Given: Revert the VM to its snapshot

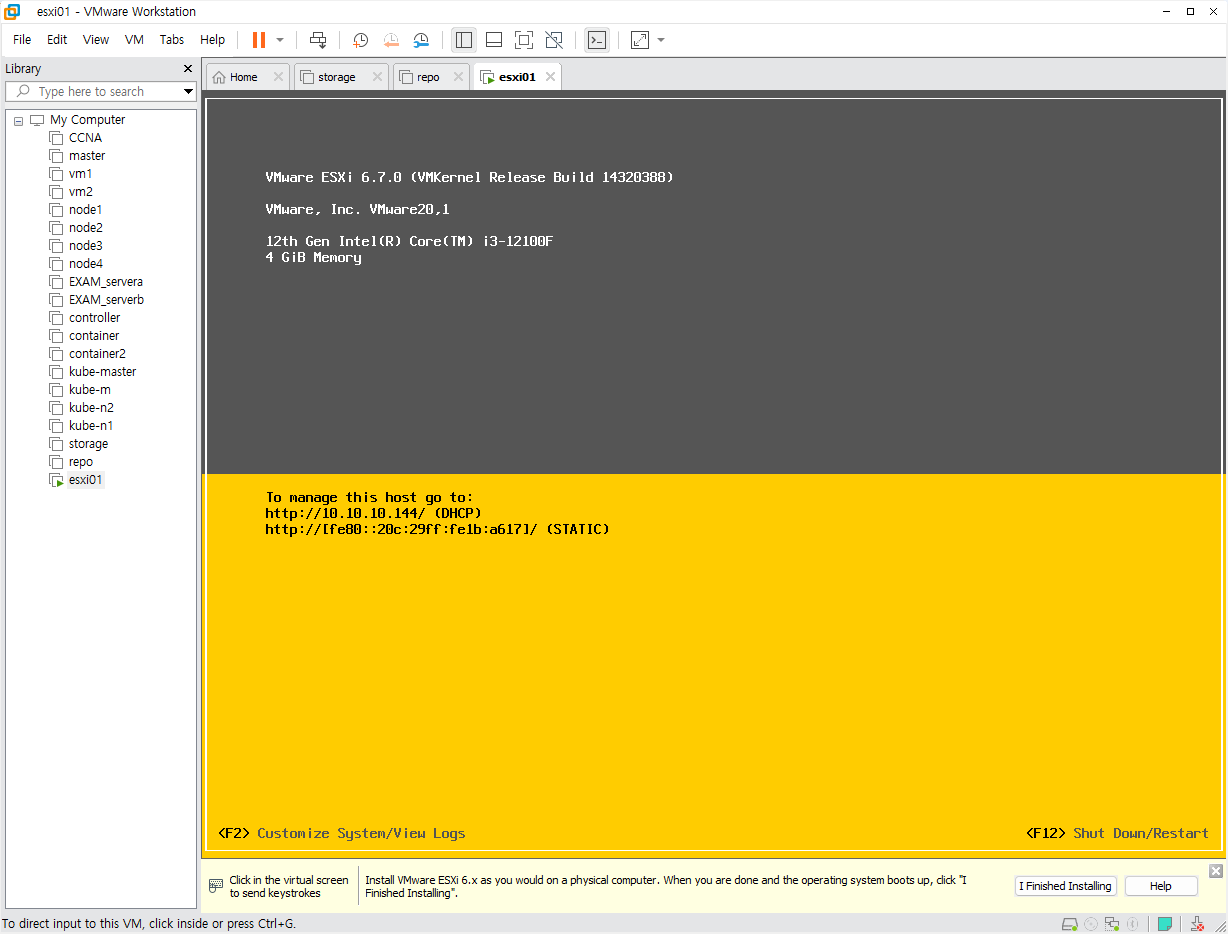Looking at the screenshot, I should (x=391, y=40).
